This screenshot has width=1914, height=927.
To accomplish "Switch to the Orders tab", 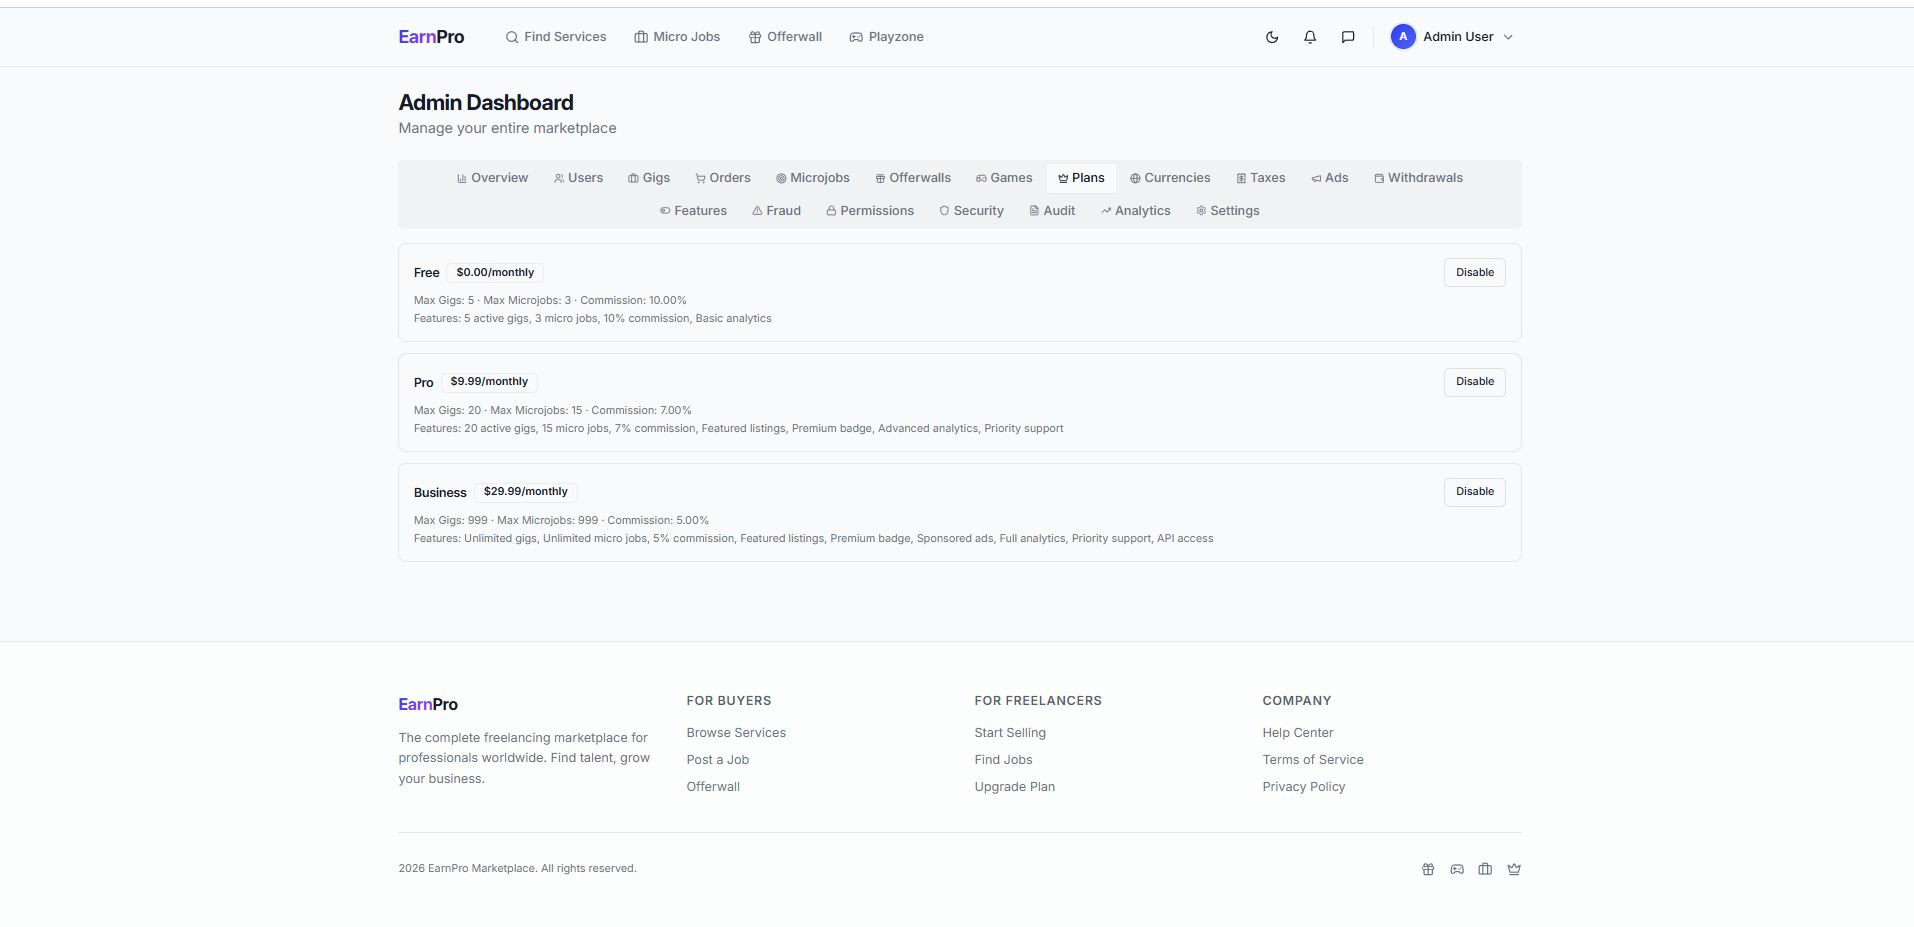I will click(723, 178).
